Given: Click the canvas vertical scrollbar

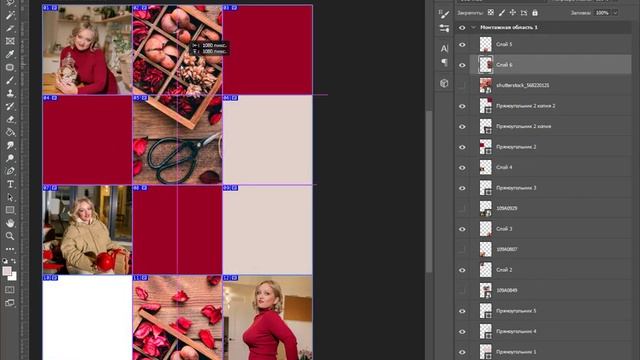Looking at the screenshot, I should click(x=429, y=192).
